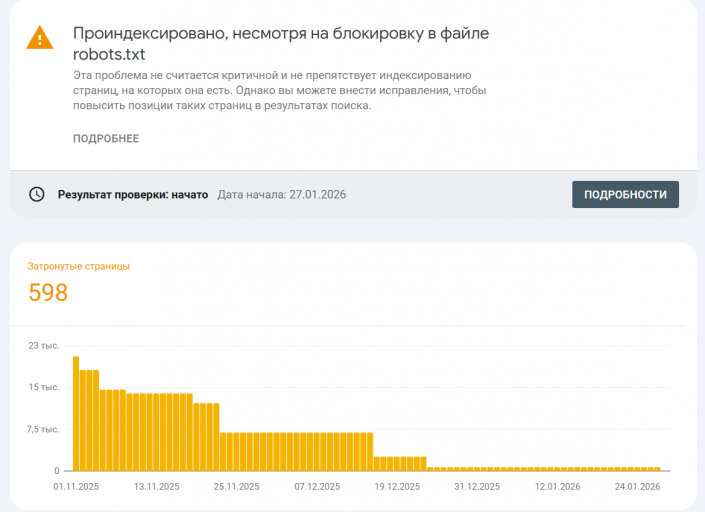Click the heading mentioning robots.txt

(281, 44)
